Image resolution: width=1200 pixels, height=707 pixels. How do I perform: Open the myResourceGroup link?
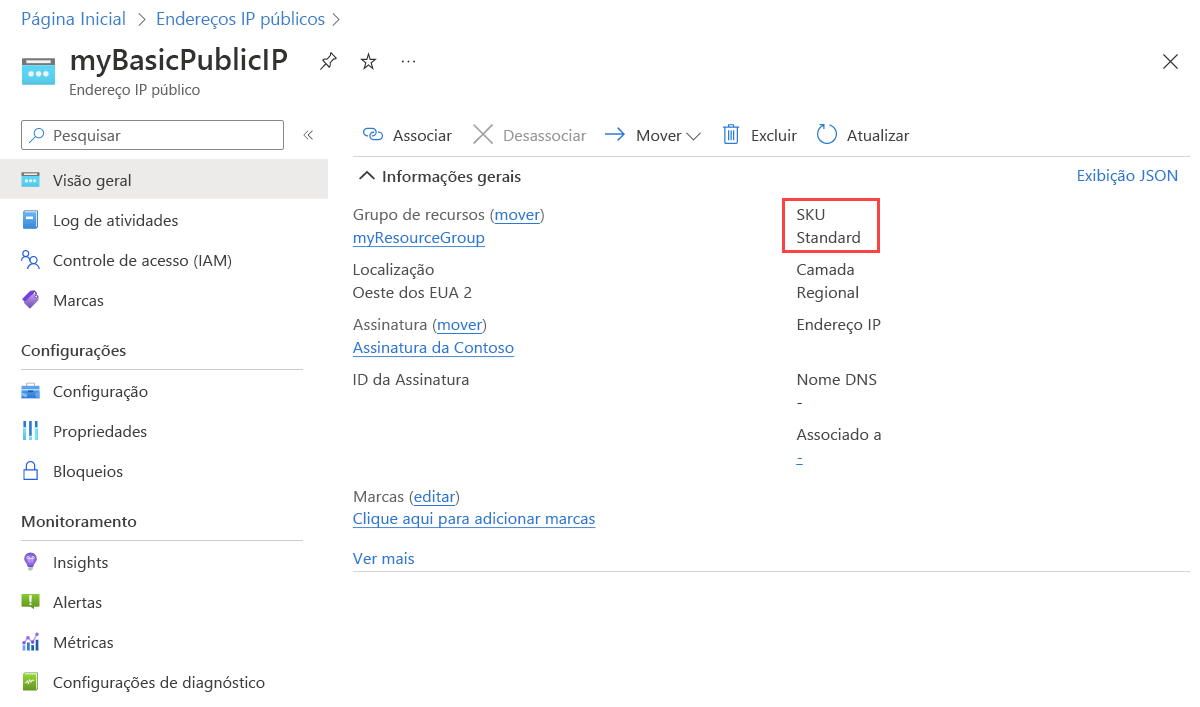point(418,238)
